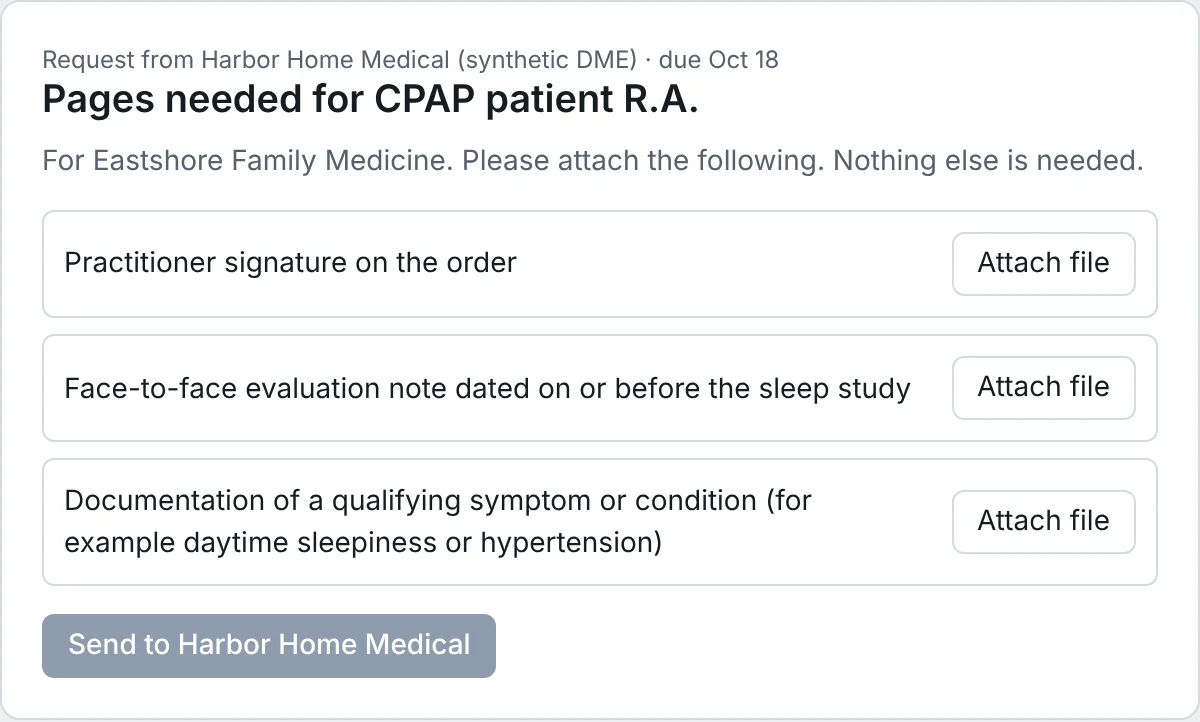Click the Nothing else is needed sentence
Image resolution: width=1200 pixels, height=722 pixels.
988,160
